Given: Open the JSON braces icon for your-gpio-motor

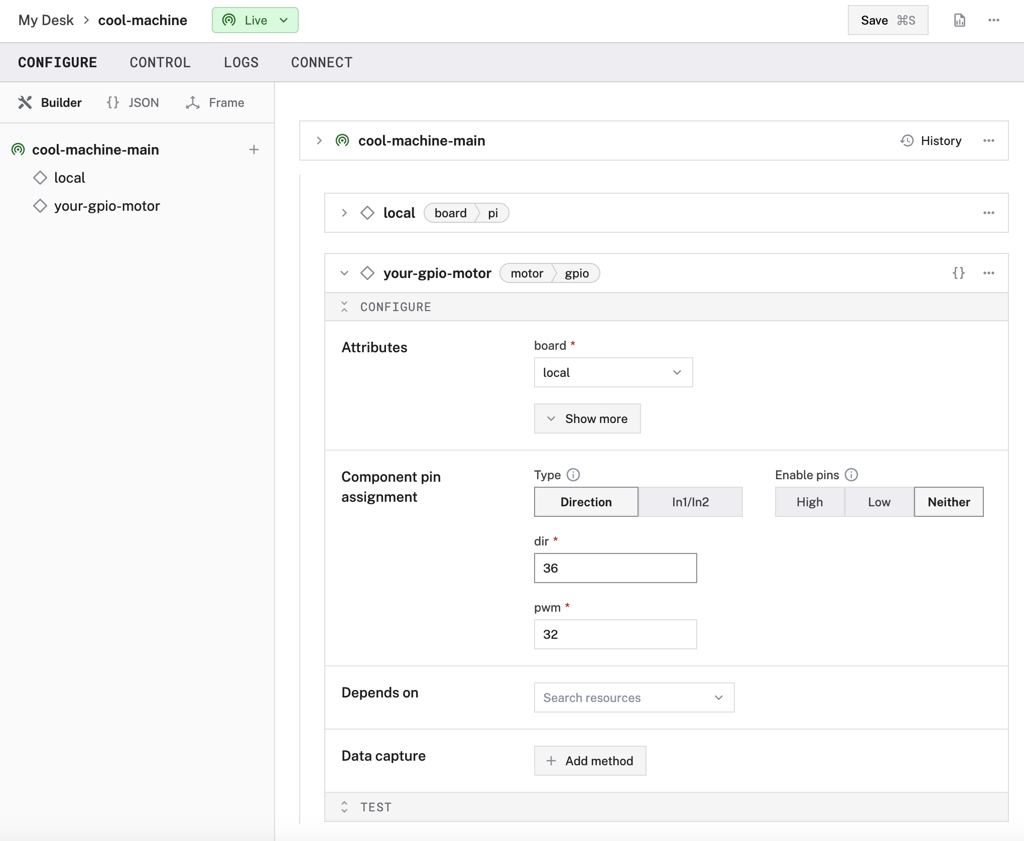Looking at the screenshot, I should point(958,273).
